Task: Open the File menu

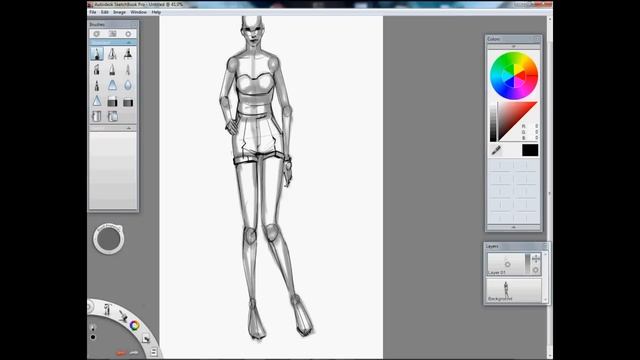Action: click(x=93, y=12)
